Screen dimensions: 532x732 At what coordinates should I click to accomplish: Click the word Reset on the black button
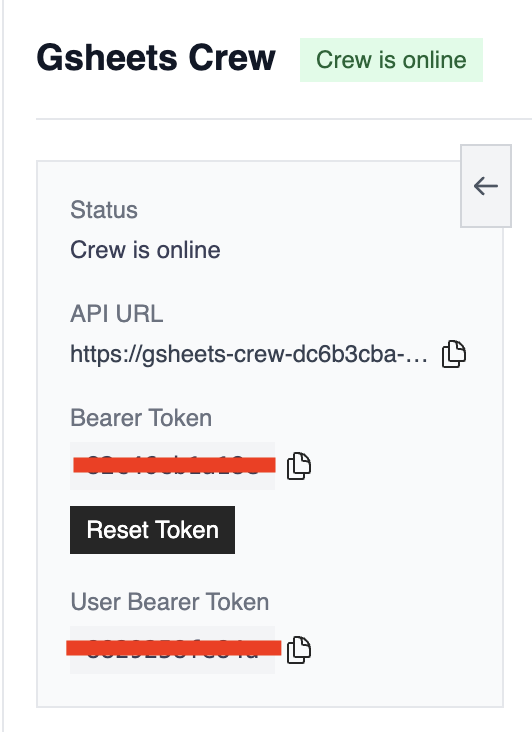click(118, 530)
